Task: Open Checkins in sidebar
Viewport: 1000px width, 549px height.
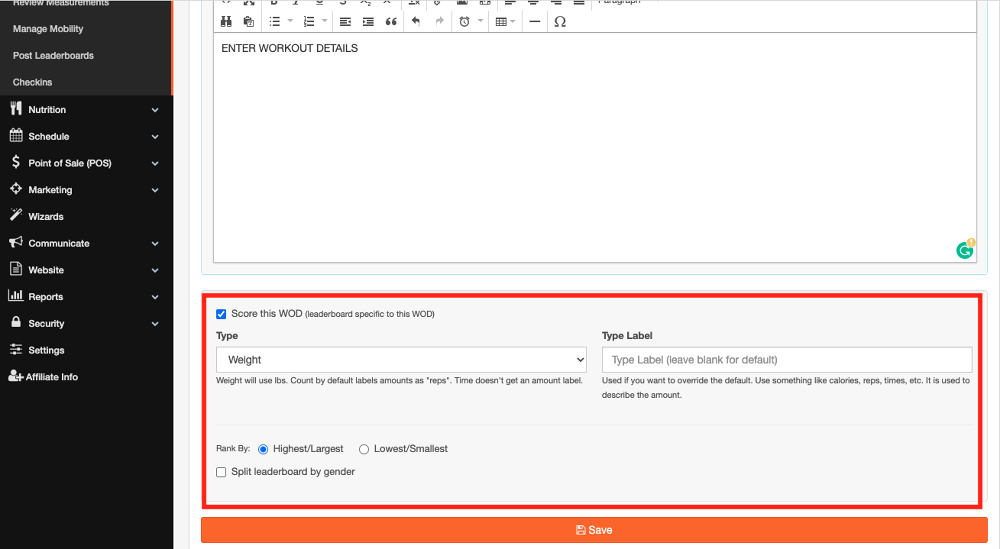Action: (33, 82)
